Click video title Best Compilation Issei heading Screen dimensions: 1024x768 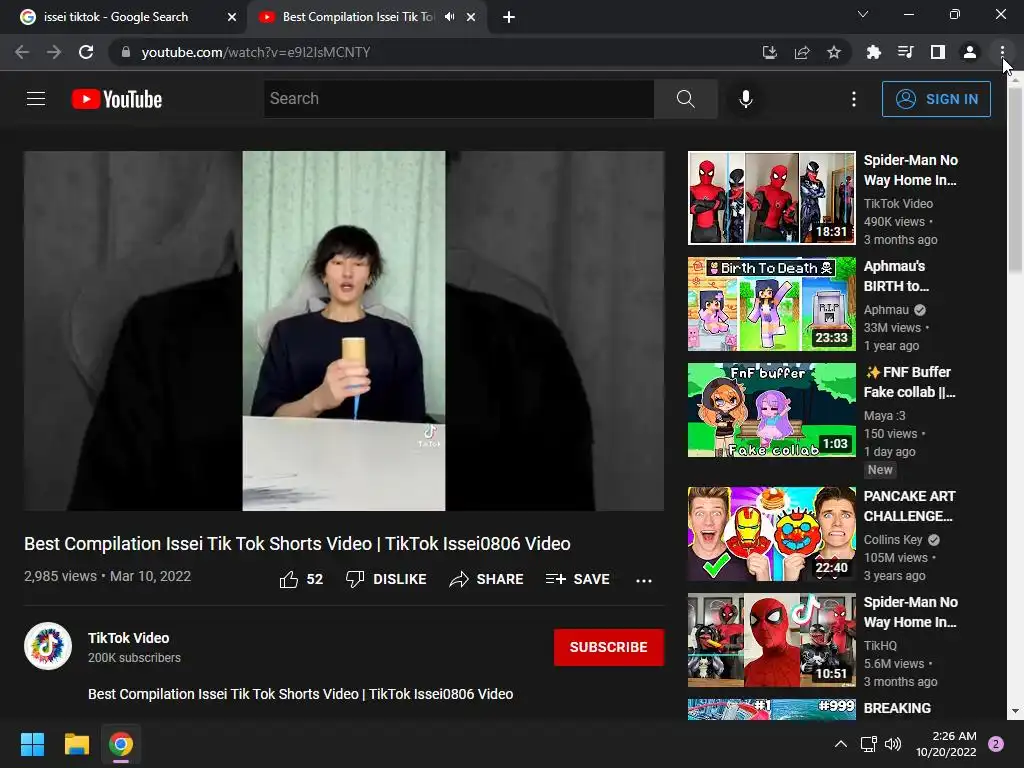297,543
